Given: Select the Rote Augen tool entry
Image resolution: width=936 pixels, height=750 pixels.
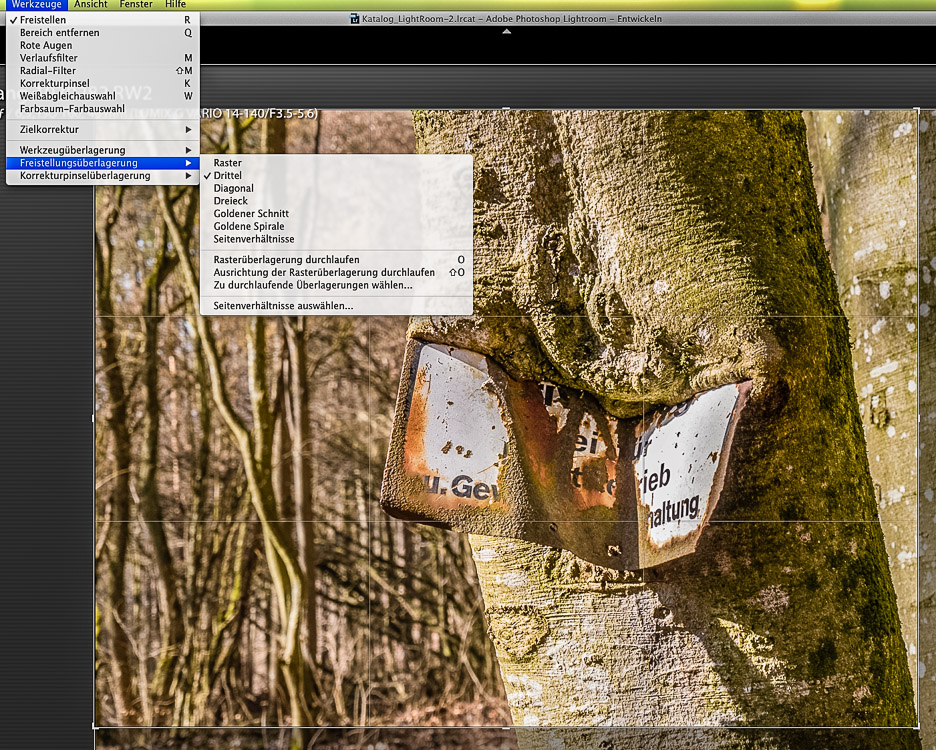Looking at the screenshot, I should pos(103,45).
